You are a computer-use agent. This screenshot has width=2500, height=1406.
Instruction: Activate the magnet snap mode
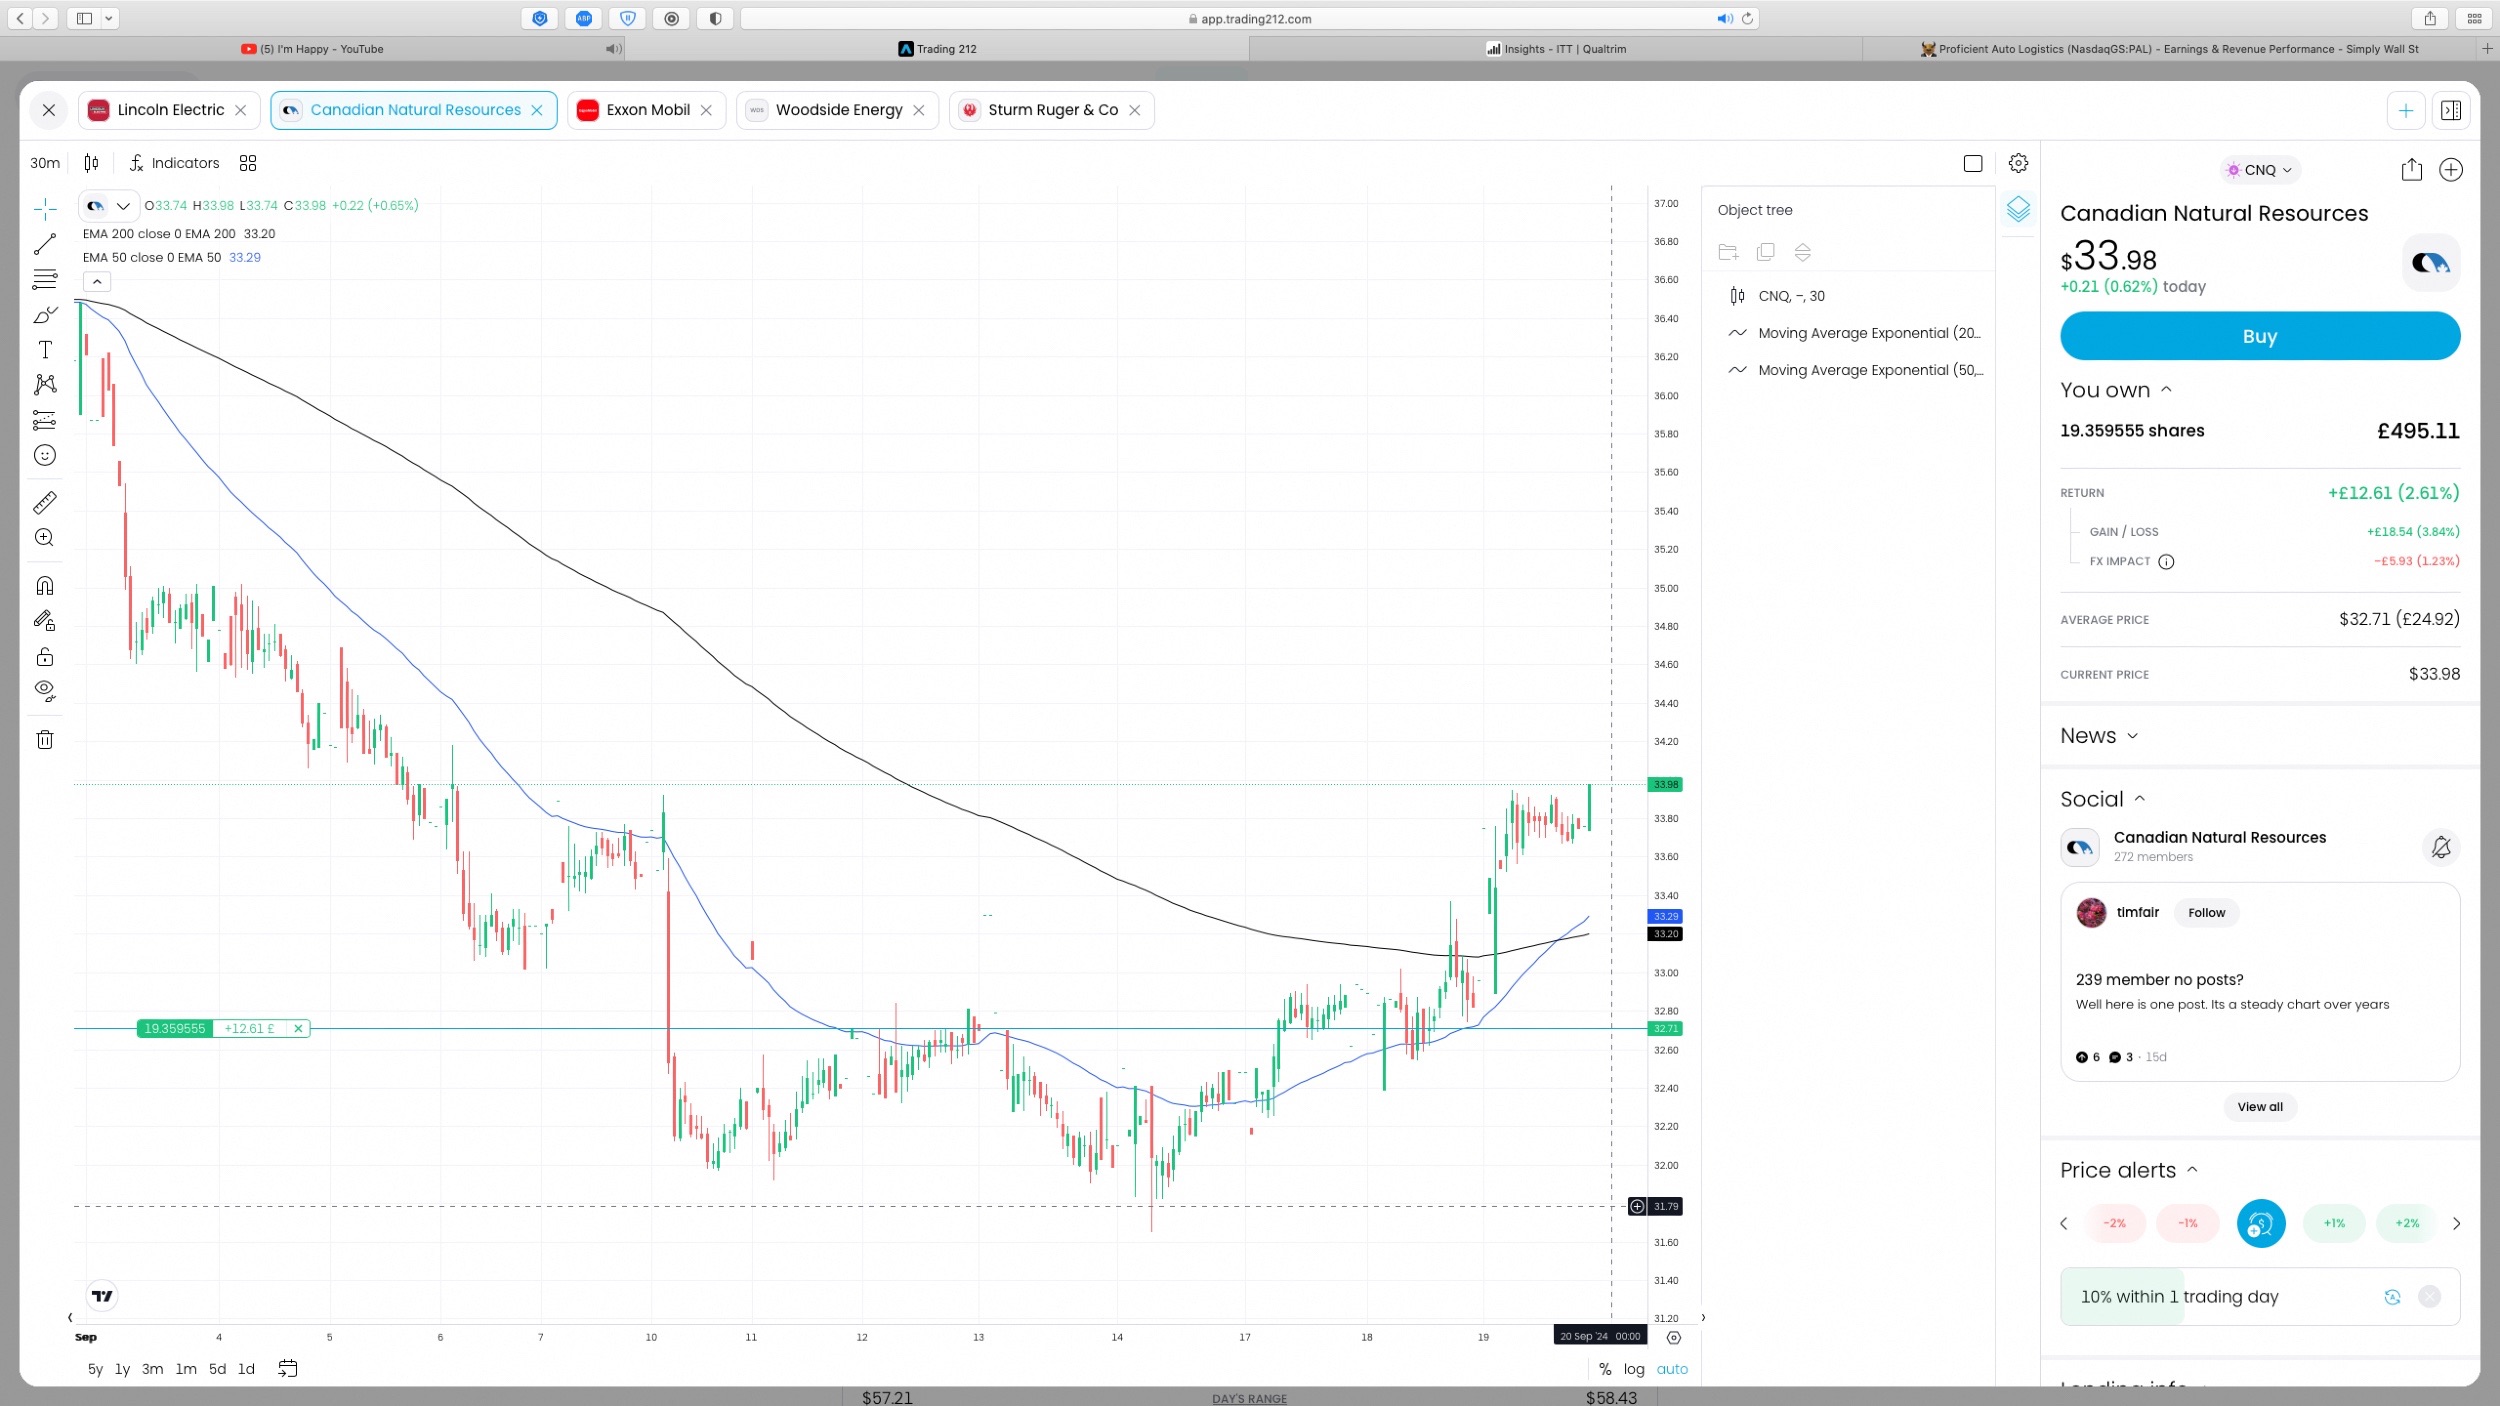pos(45,586)
